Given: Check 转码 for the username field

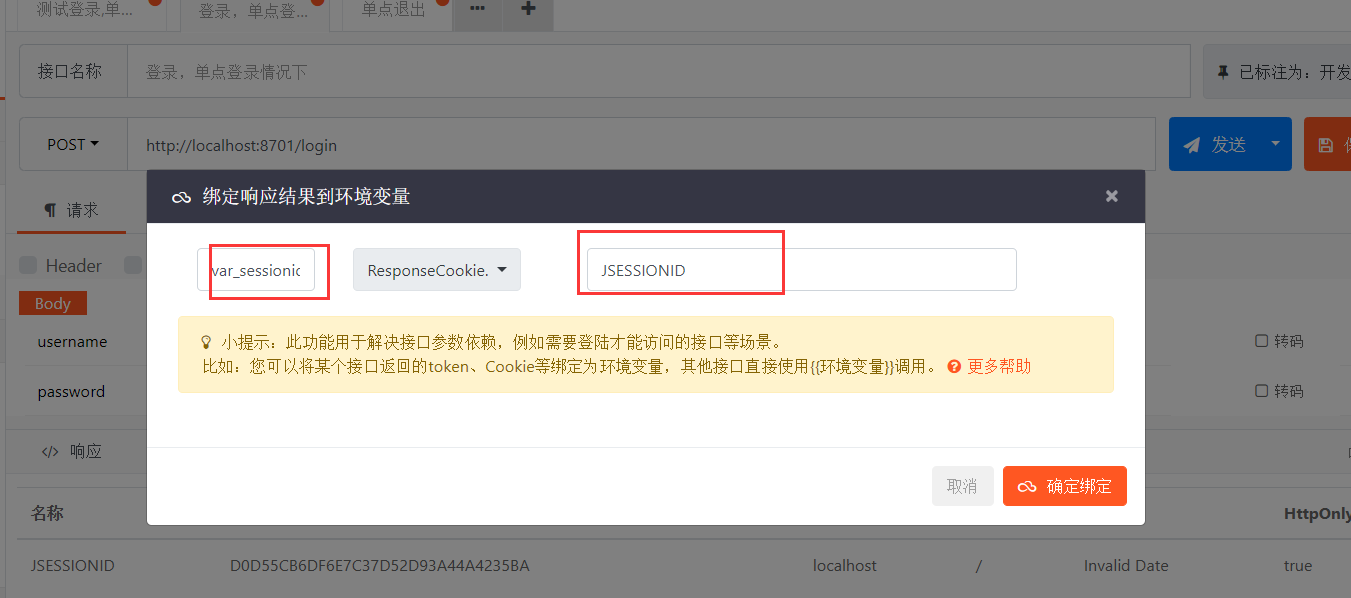Looking at the screenshot, I should click(1261, 340).
